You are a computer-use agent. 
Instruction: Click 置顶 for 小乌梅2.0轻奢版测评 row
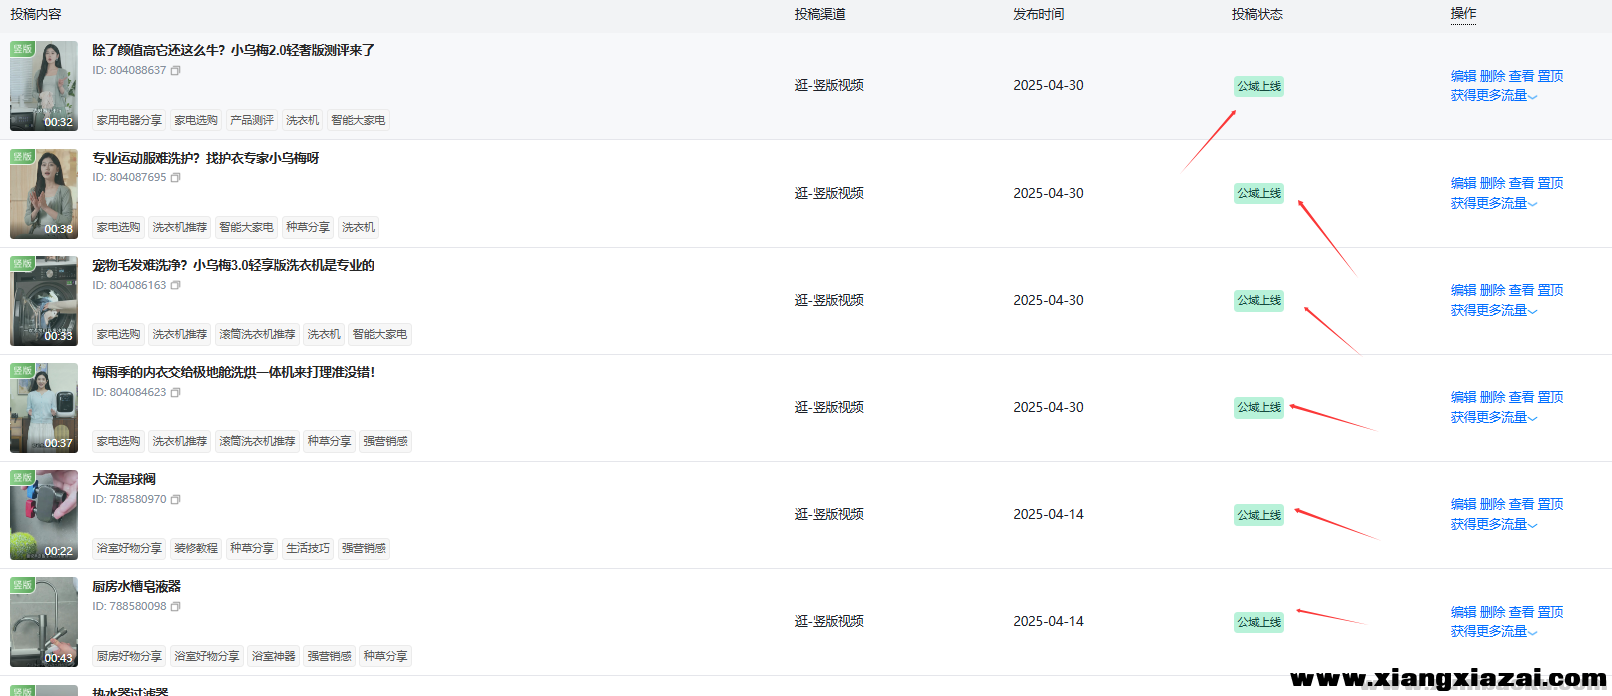pos(1550,76)
